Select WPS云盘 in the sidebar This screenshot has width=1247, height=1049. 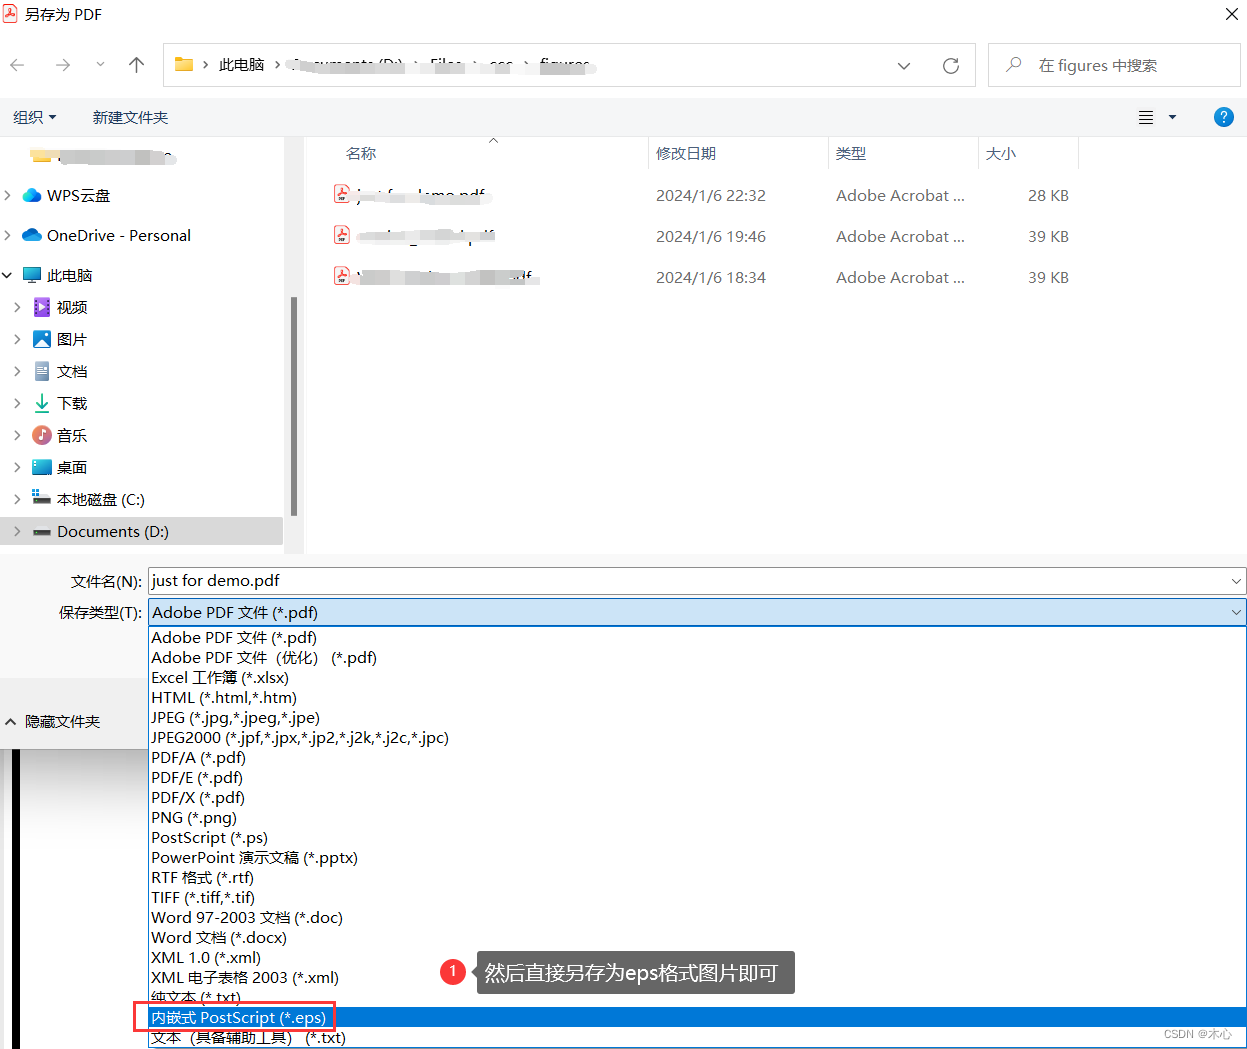78,196
